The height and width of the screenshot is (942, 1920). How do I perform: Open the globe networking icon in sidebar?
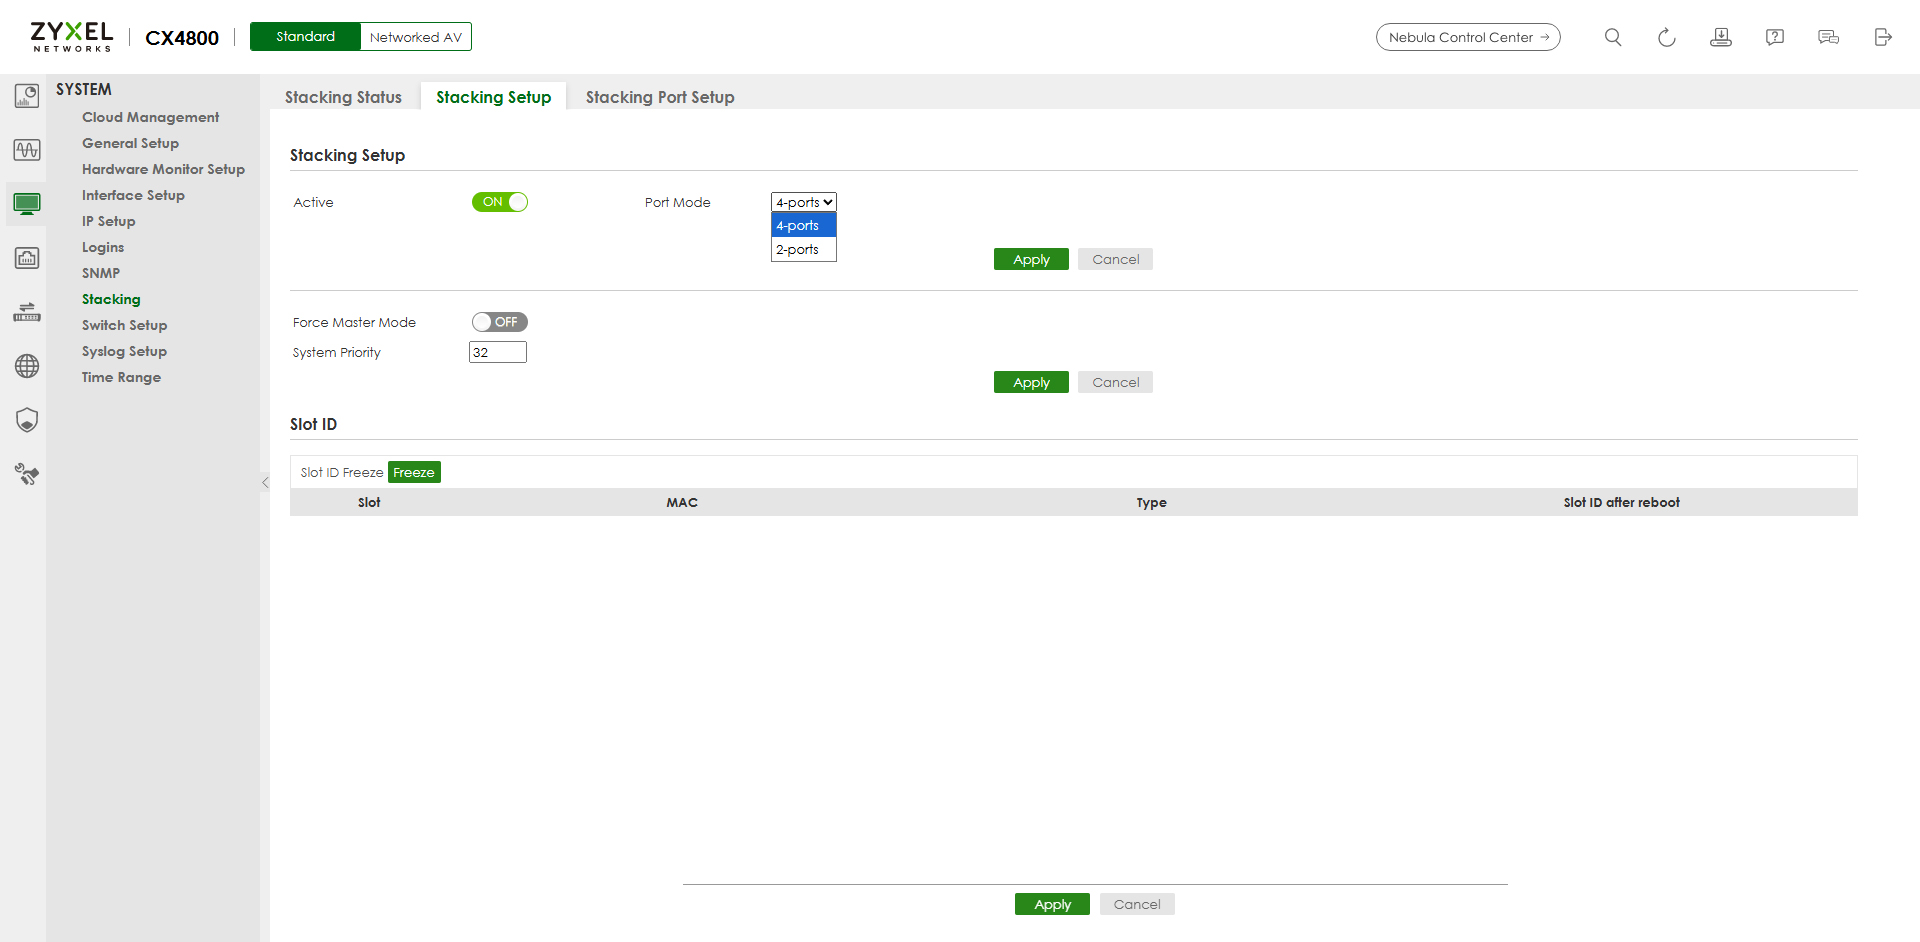click(27, 366)
